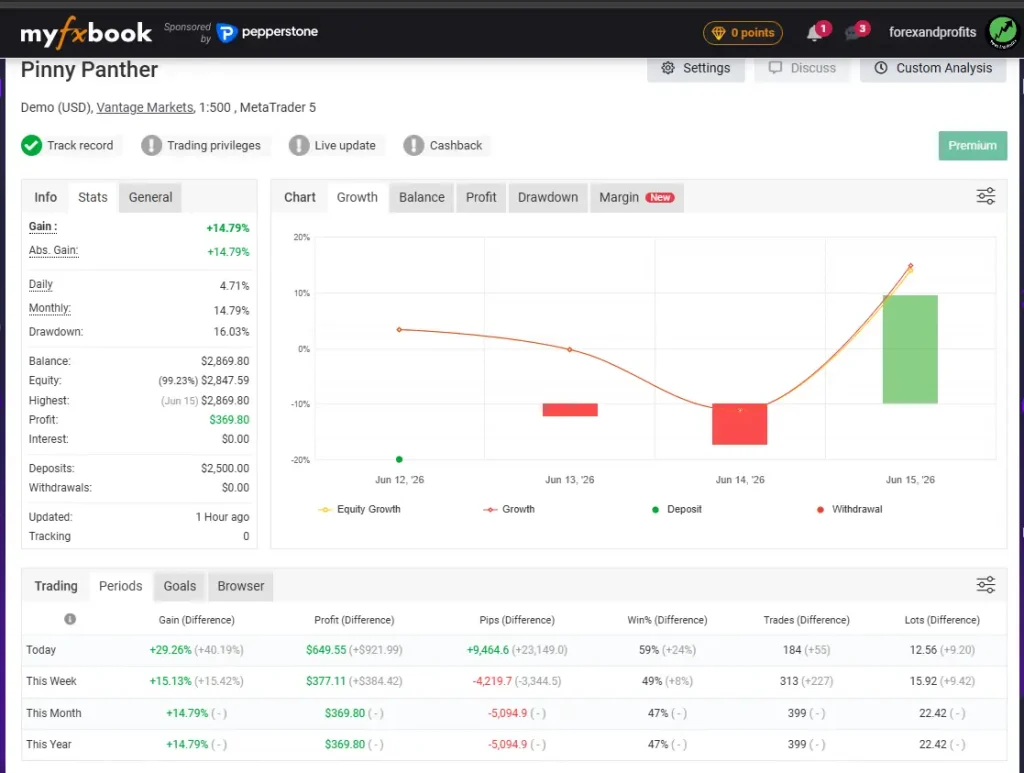
Task: Click the Trading privileges warning icon
Action: 152,146
